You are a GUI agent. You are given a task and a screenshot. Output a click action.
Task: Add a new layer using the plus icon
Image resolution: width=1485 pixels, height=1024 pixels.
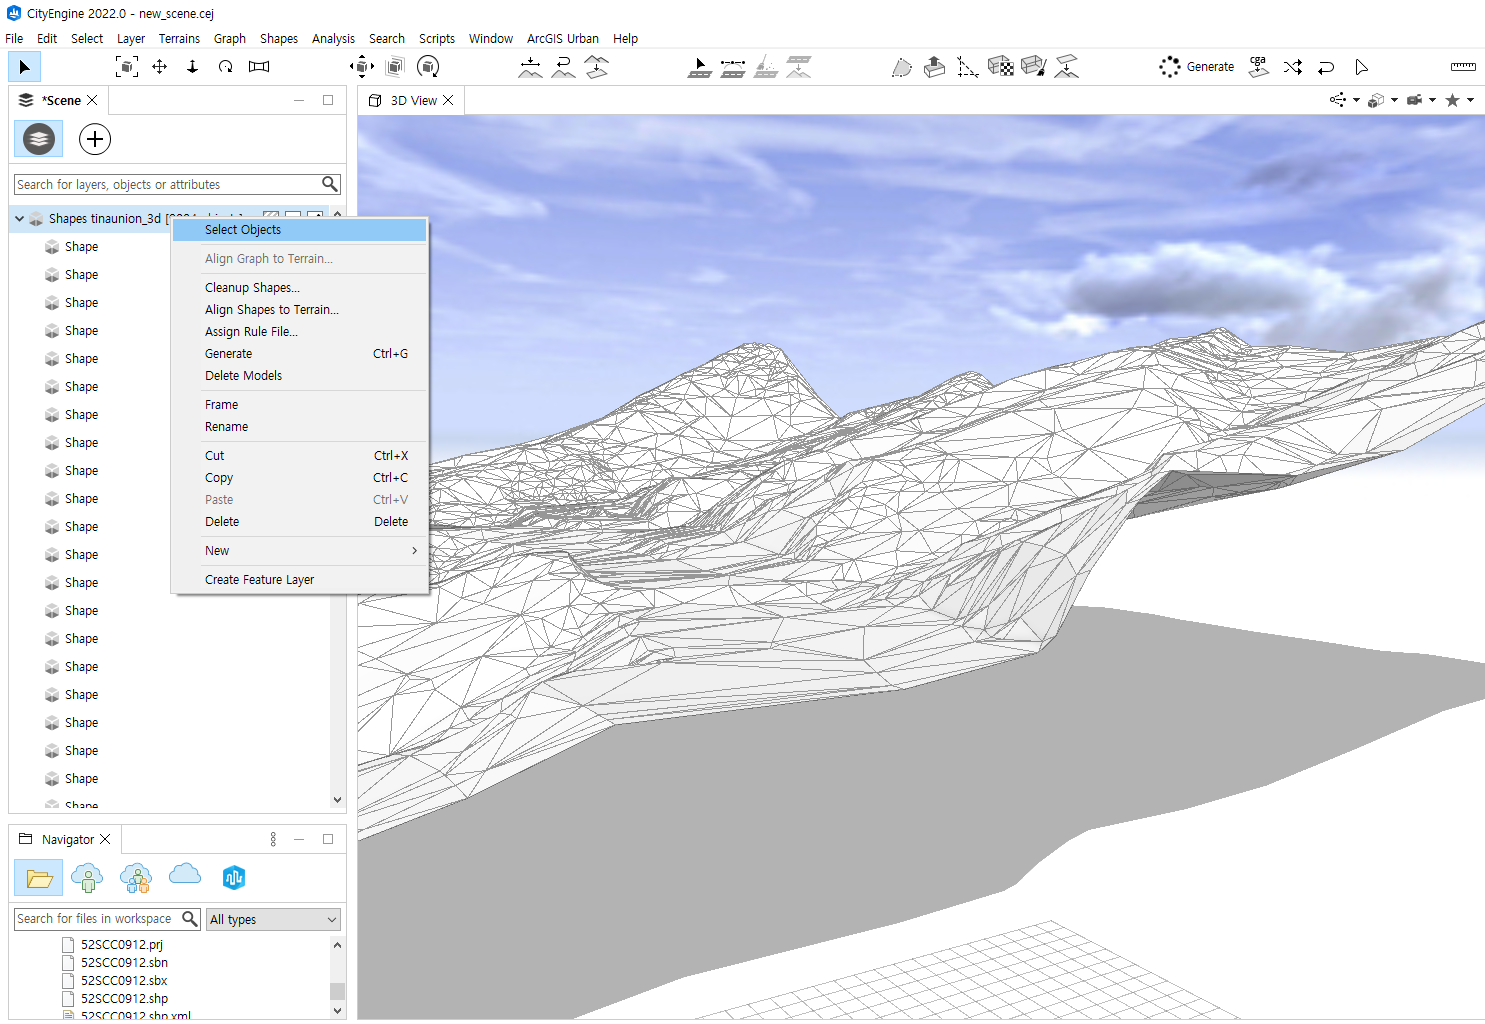94,139
